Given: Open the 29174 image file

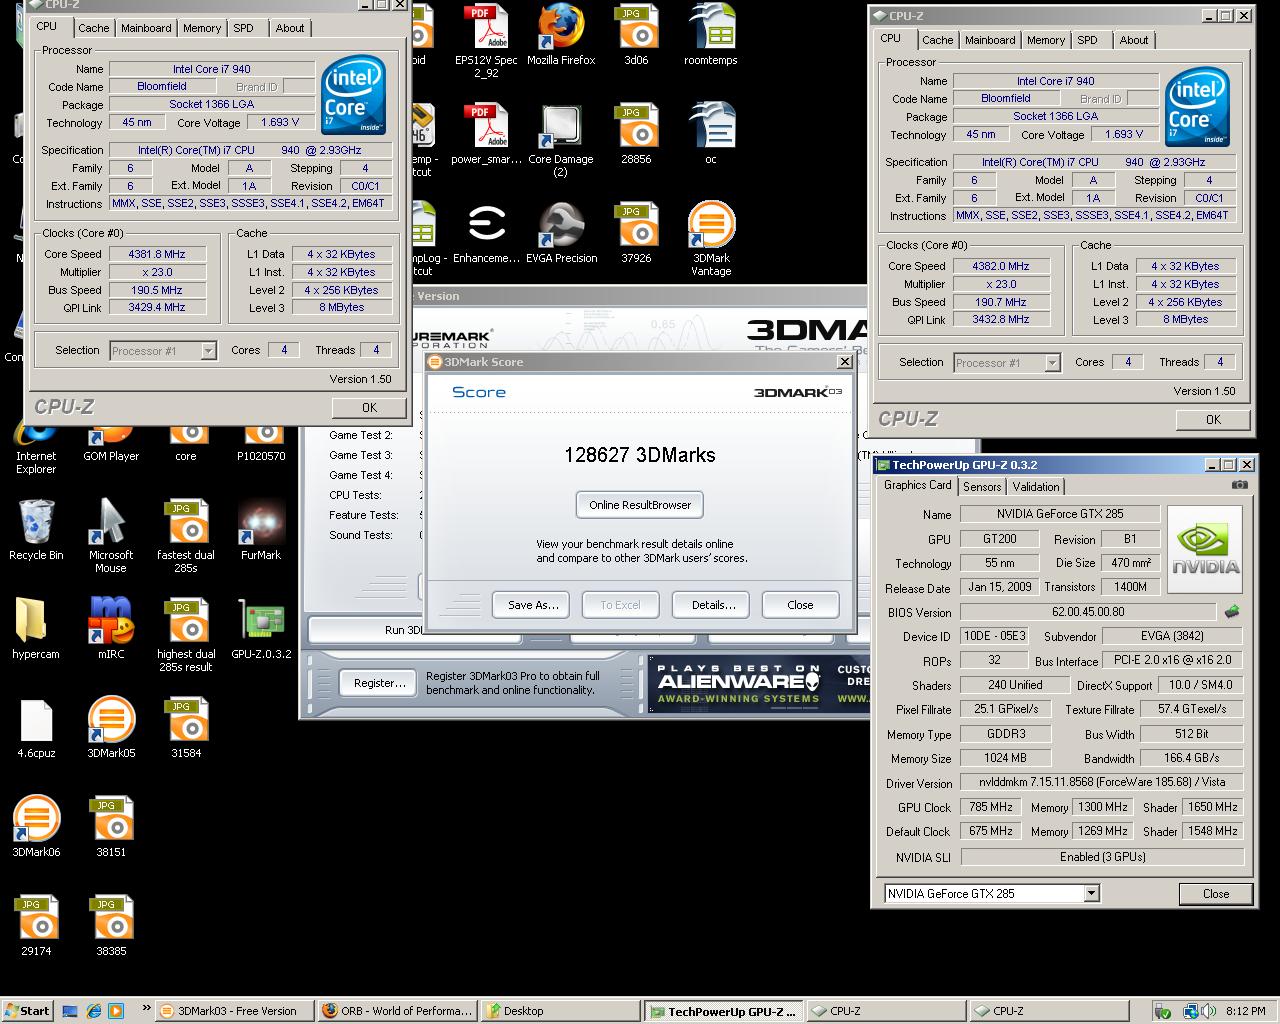Looking at the screenshot, I should [36, 926].
